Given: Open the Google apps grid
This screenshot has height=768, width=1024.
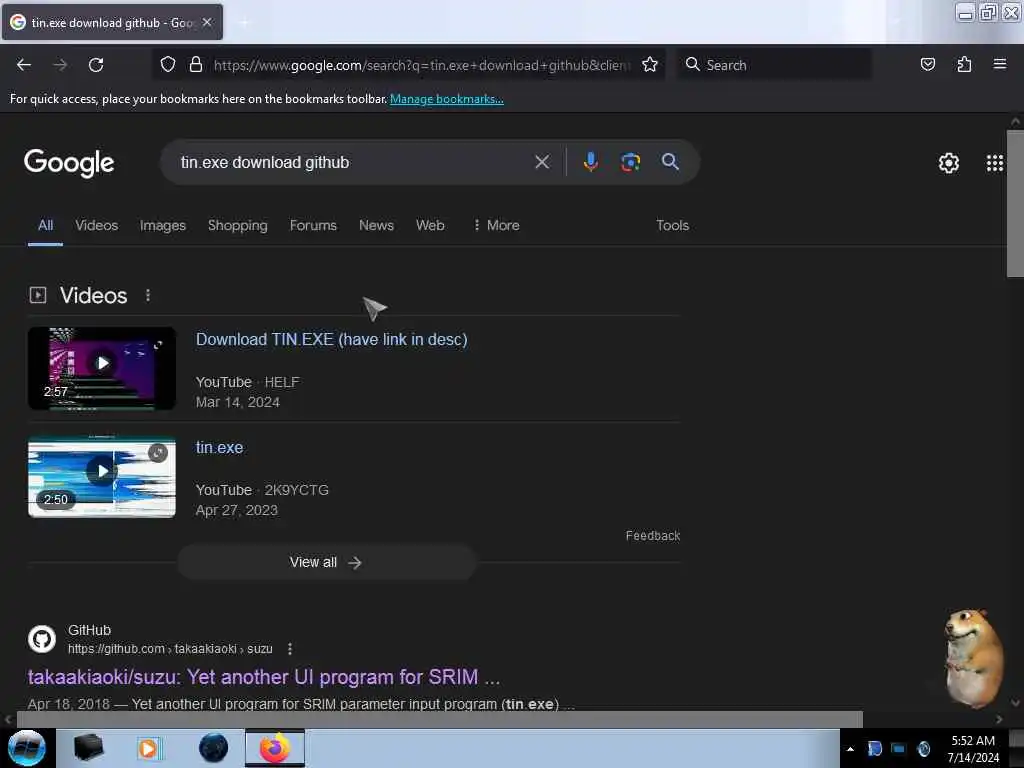Looking at the screenshot, I should 994,163.
